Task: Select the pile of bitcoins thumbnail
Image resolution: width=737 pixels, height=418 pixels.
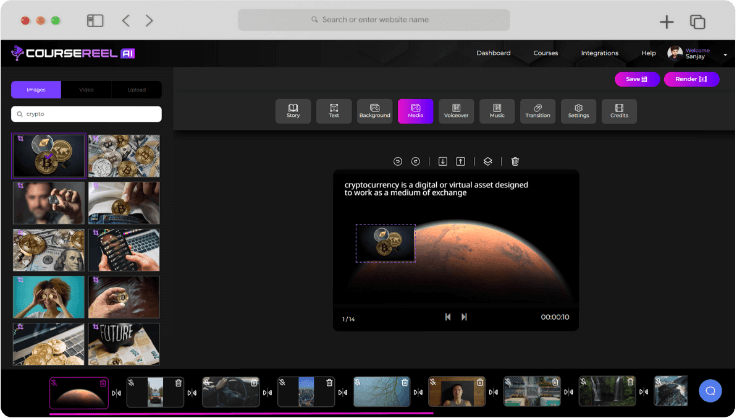Action: point(124,156)
